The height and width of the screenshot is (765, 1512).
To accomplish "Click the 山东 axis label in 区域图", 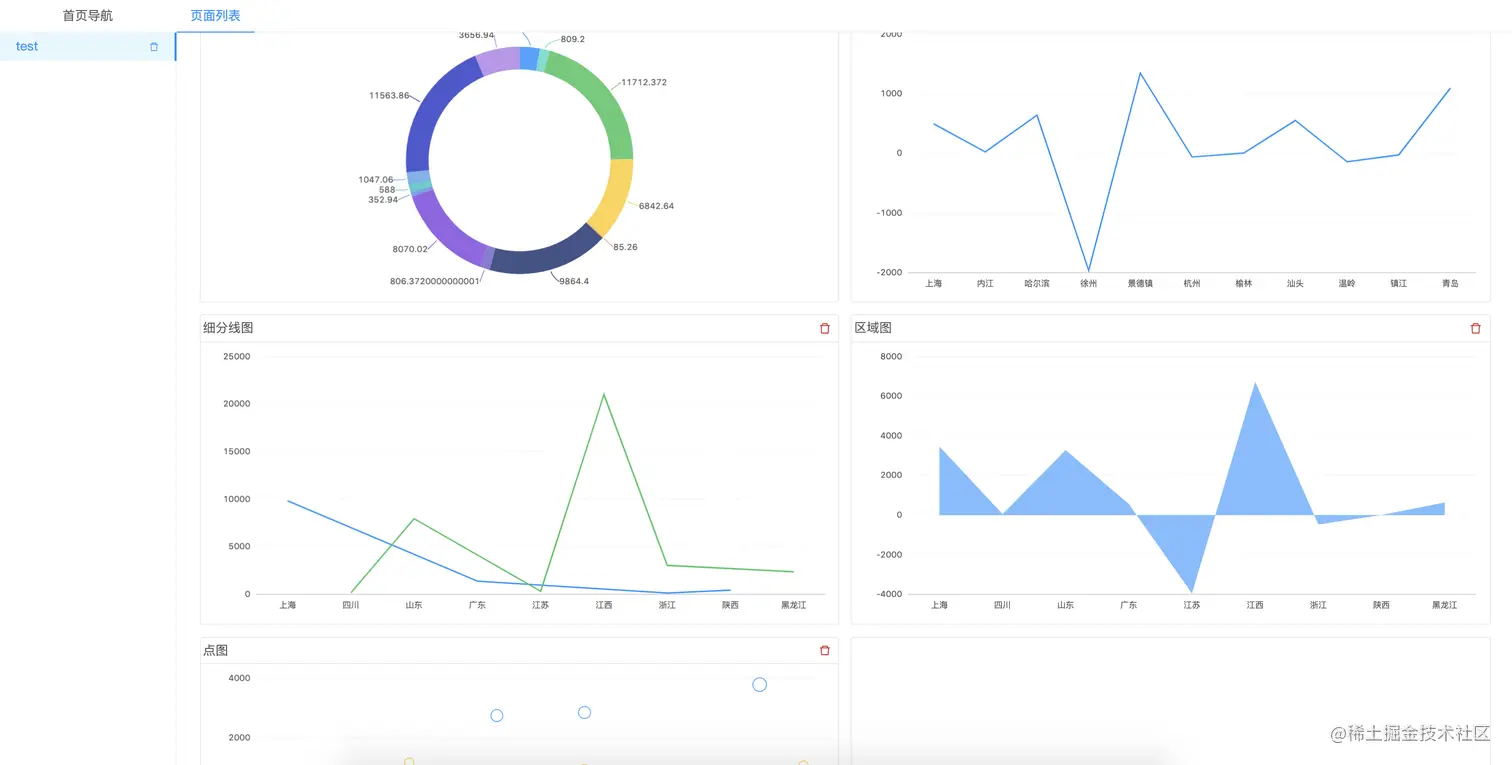I will point(1065,605).
